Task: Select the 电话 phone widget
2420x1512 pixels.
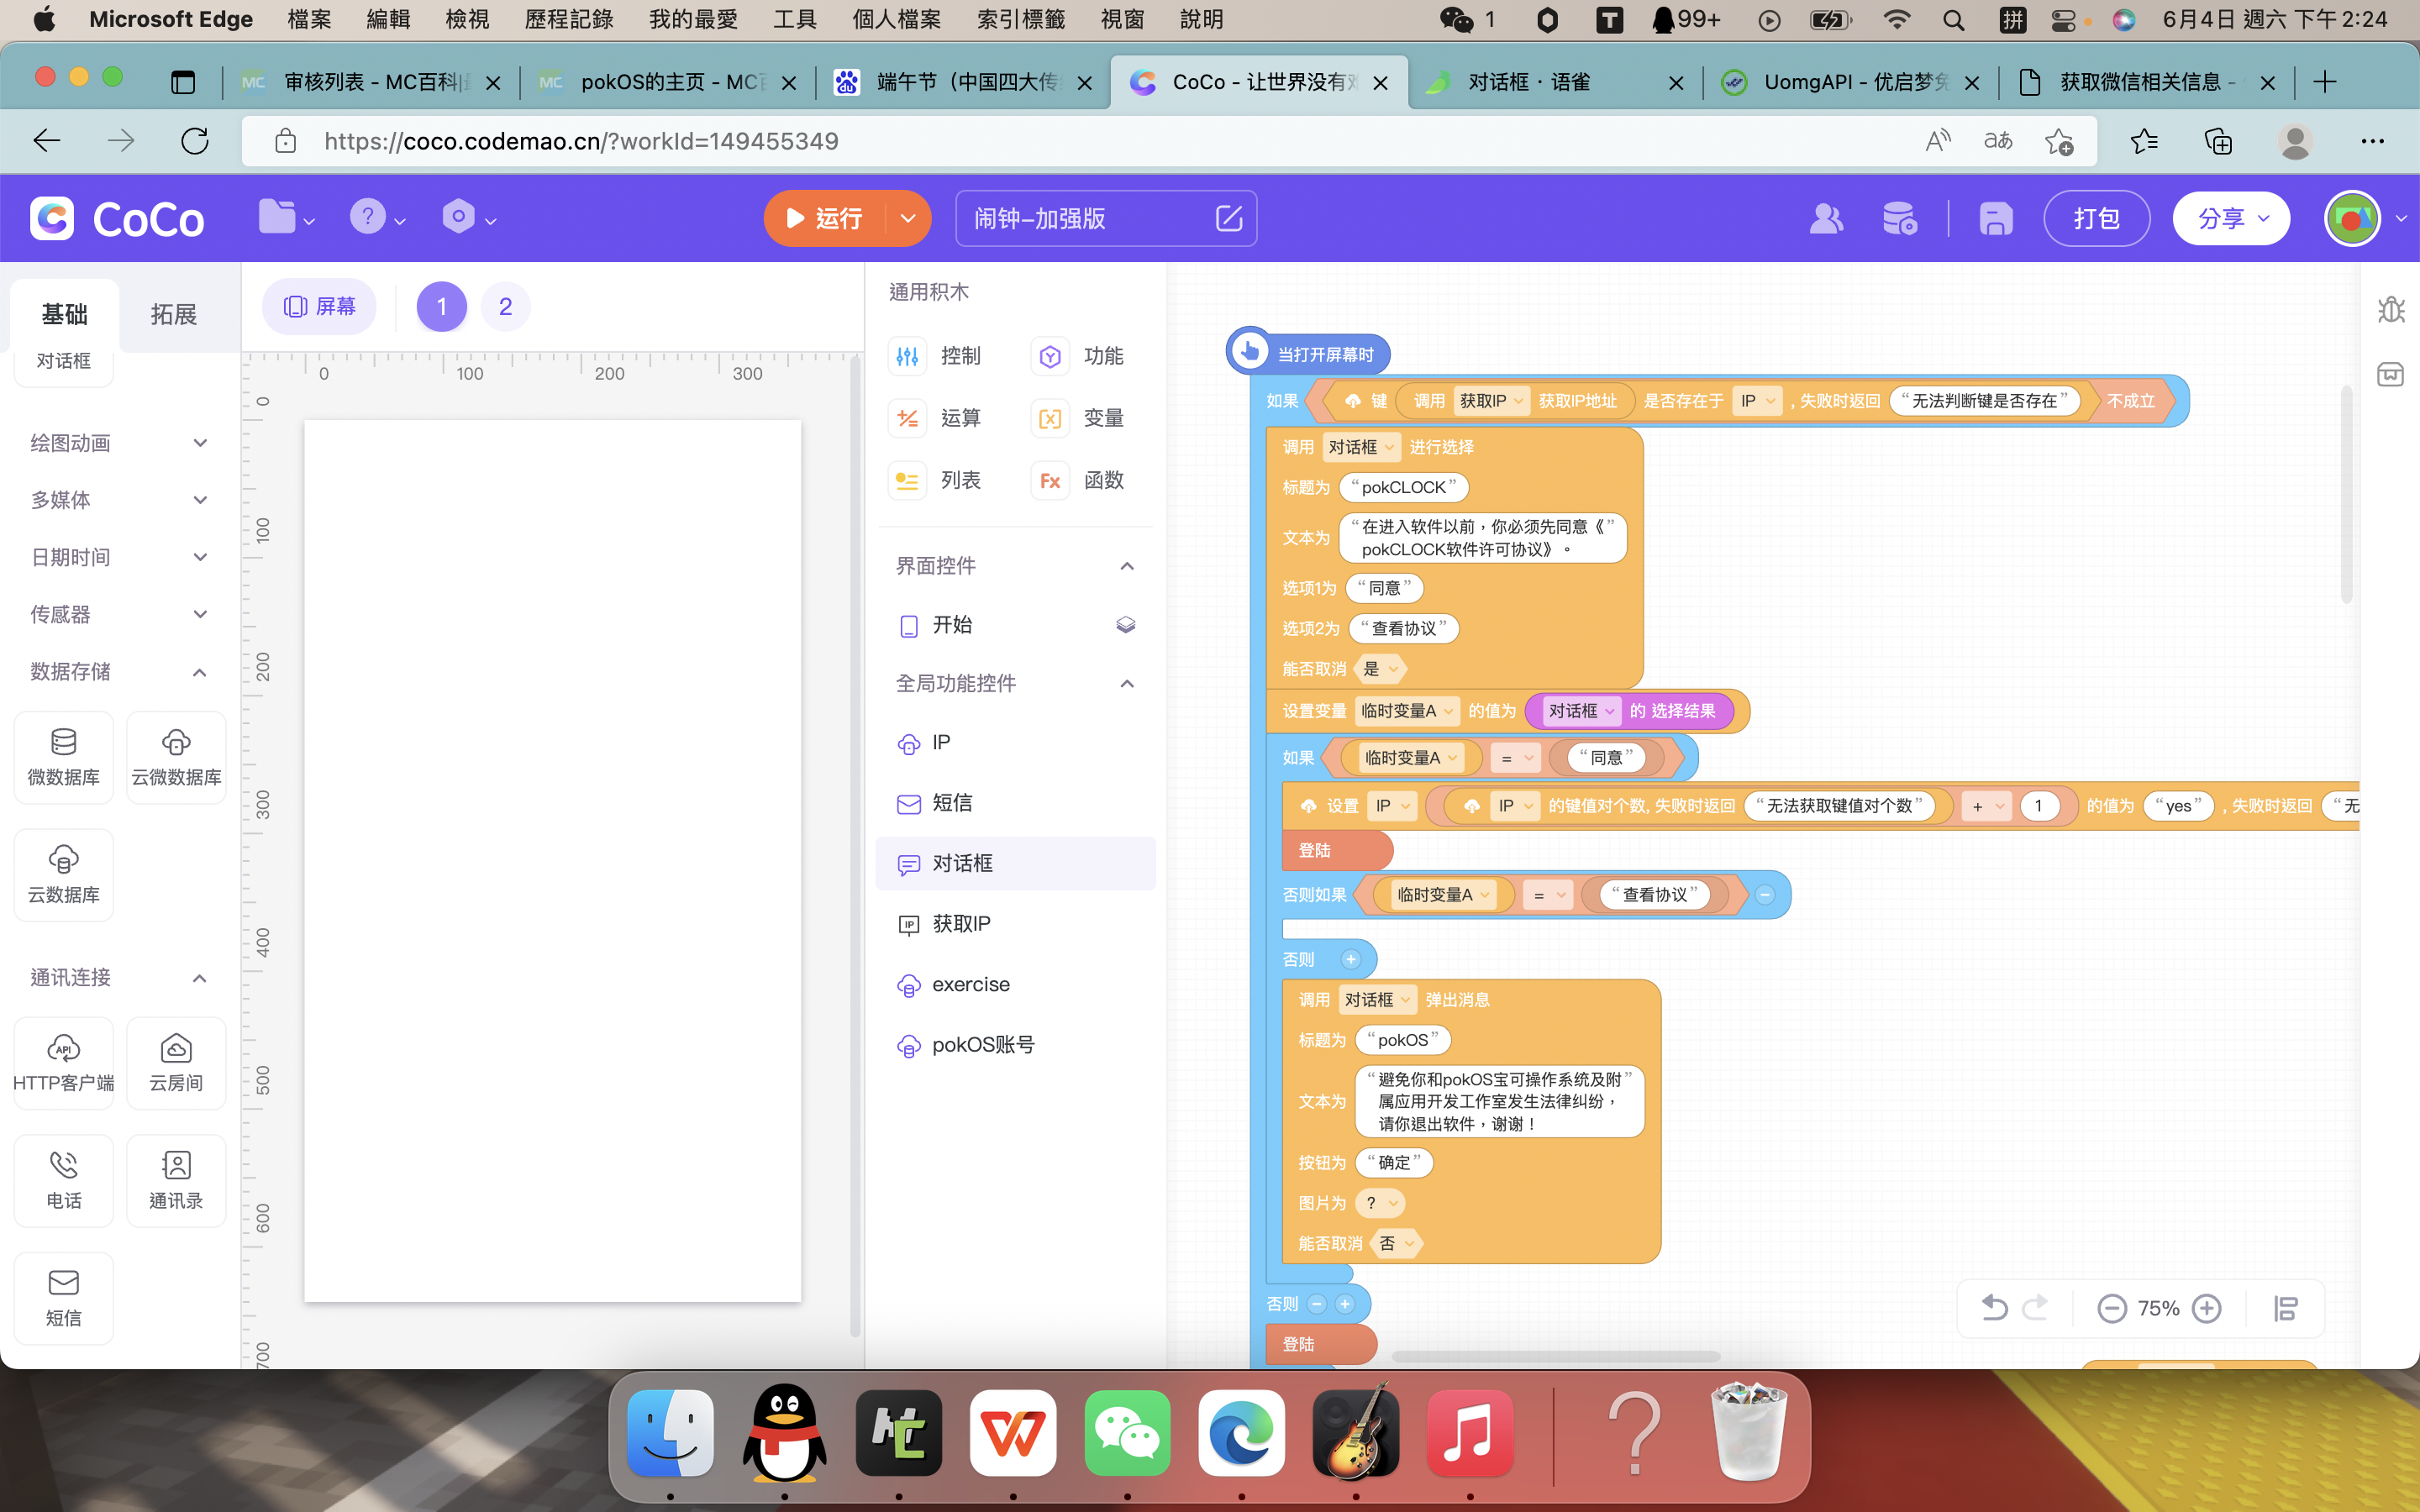Action: 64,1181
